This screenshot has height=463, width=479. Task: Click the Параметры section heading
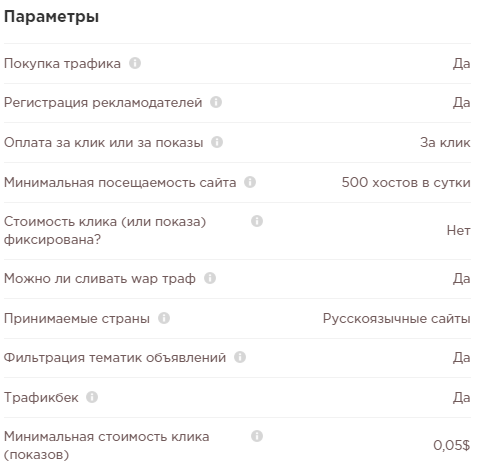pyautogui.click(x=51, y=17)
